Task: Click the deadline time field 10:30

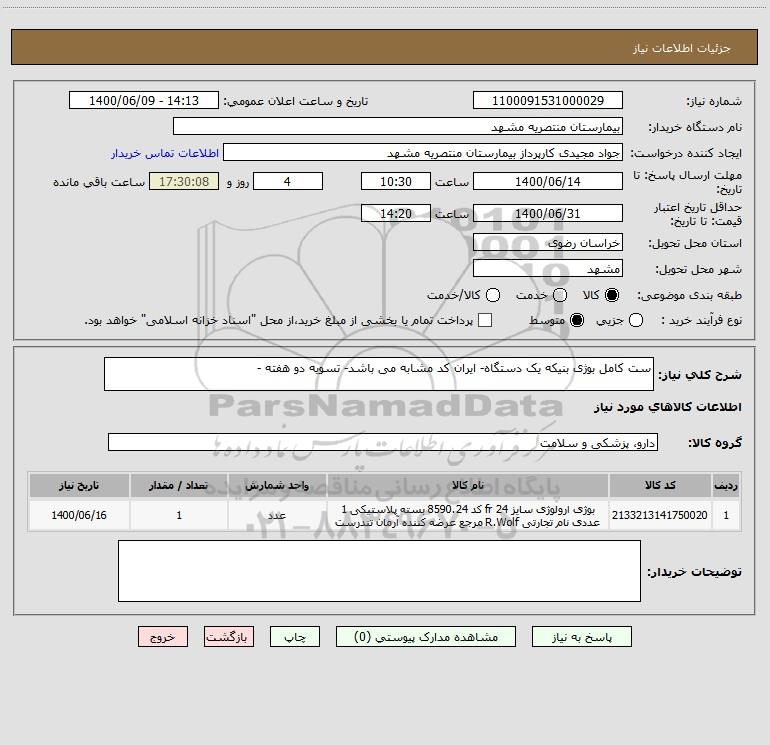Action: click(396, 181)
